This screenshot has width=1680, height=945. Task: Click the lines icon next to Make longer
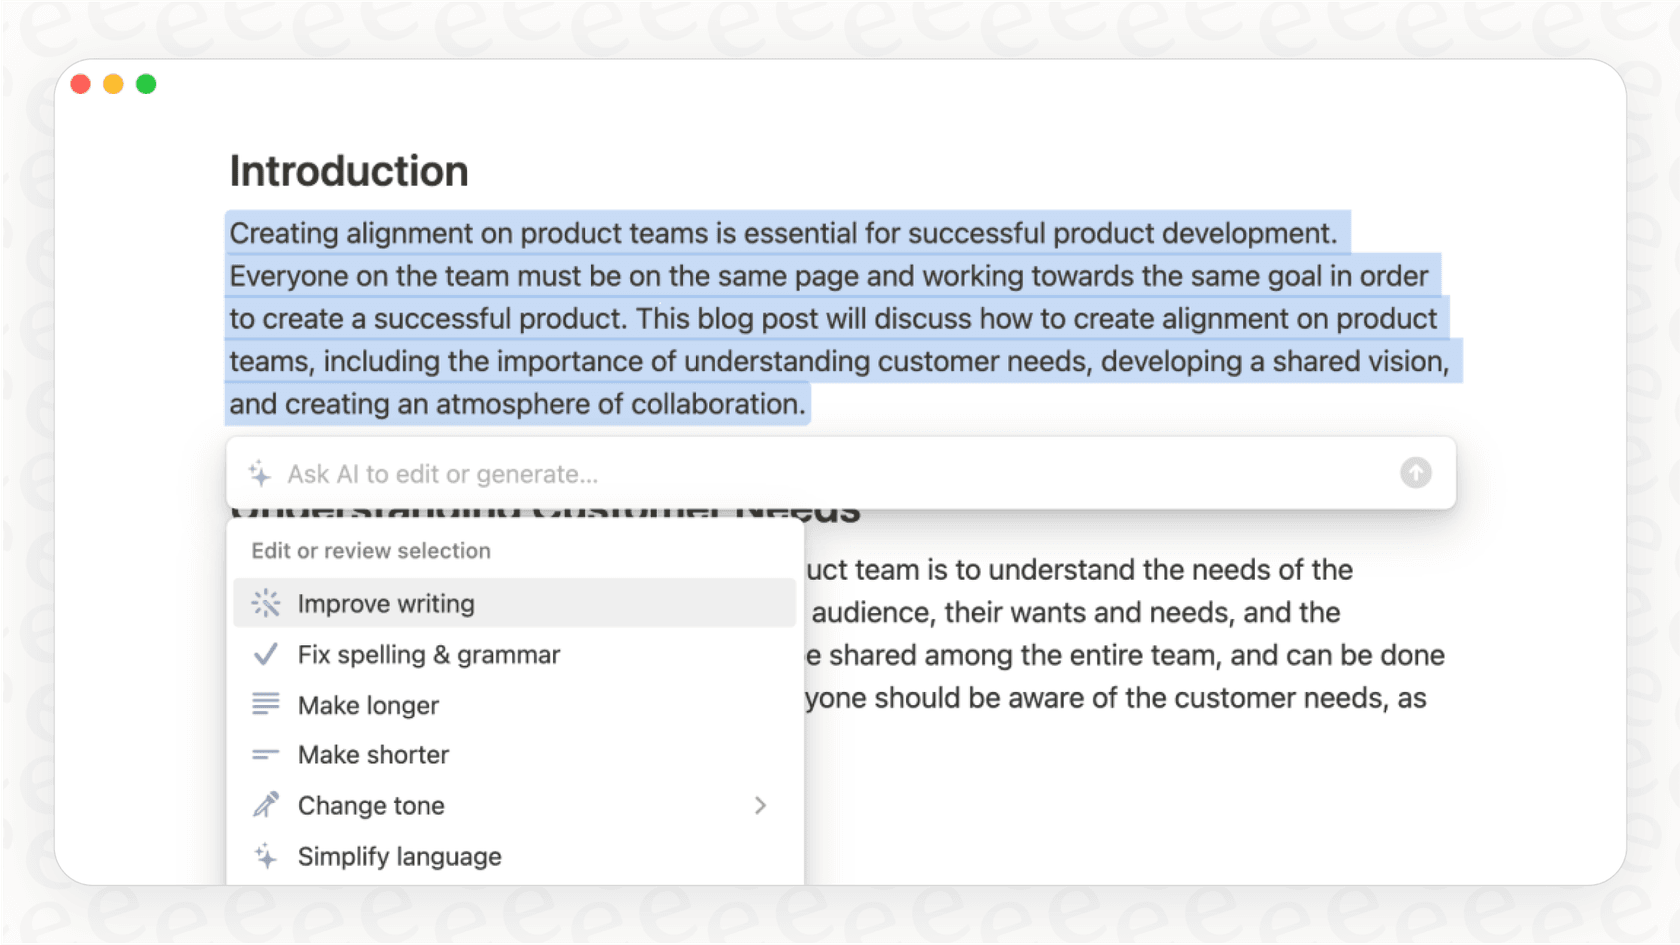tap(266, 704)
